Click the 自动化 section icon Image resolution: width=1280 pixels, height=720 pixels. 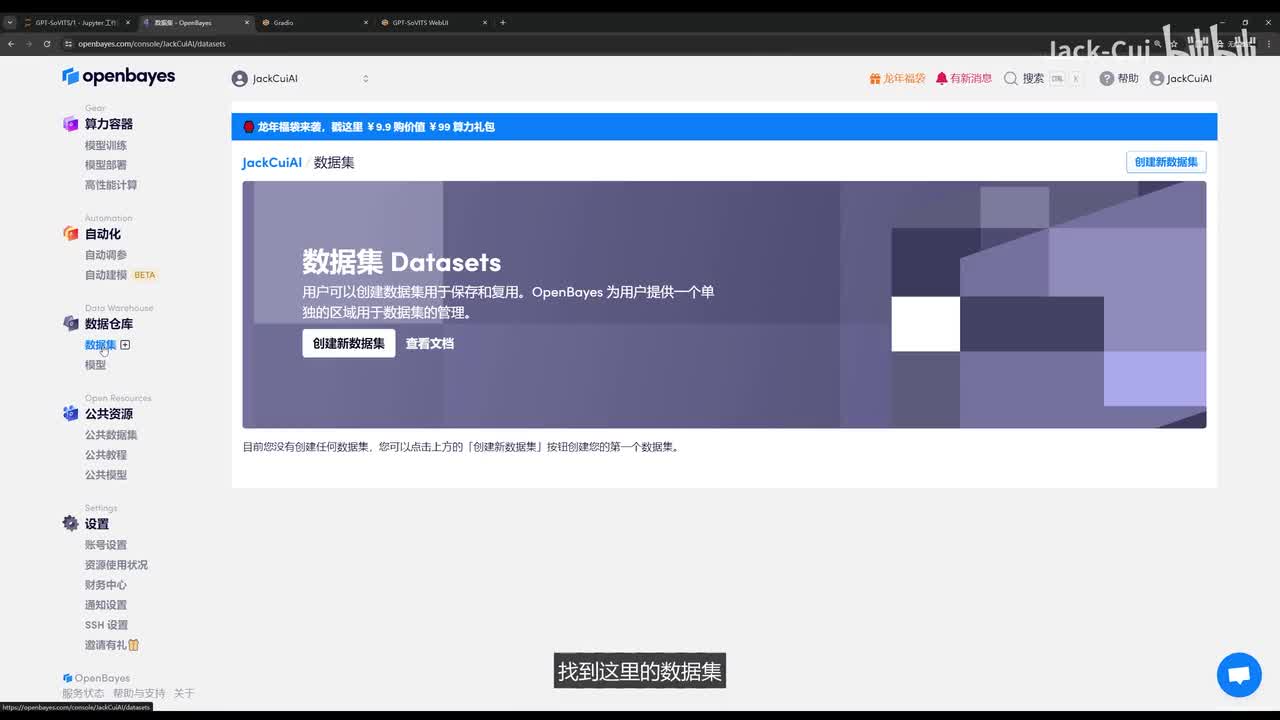70,234
